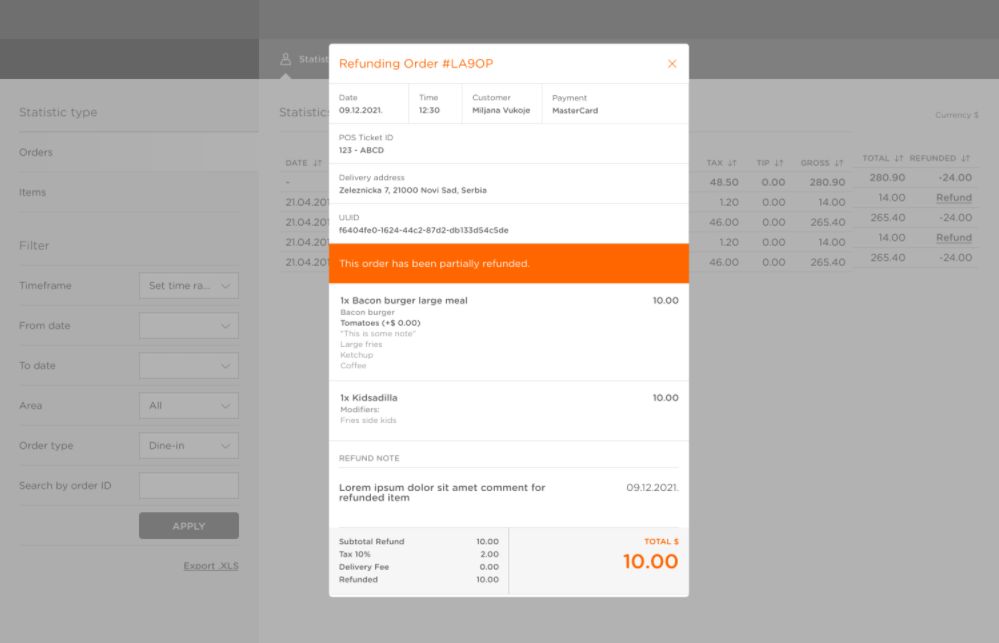Open the Timeframe dropdown
The width and height of the screenshot is (999, 643).
(x=188, y=286)
